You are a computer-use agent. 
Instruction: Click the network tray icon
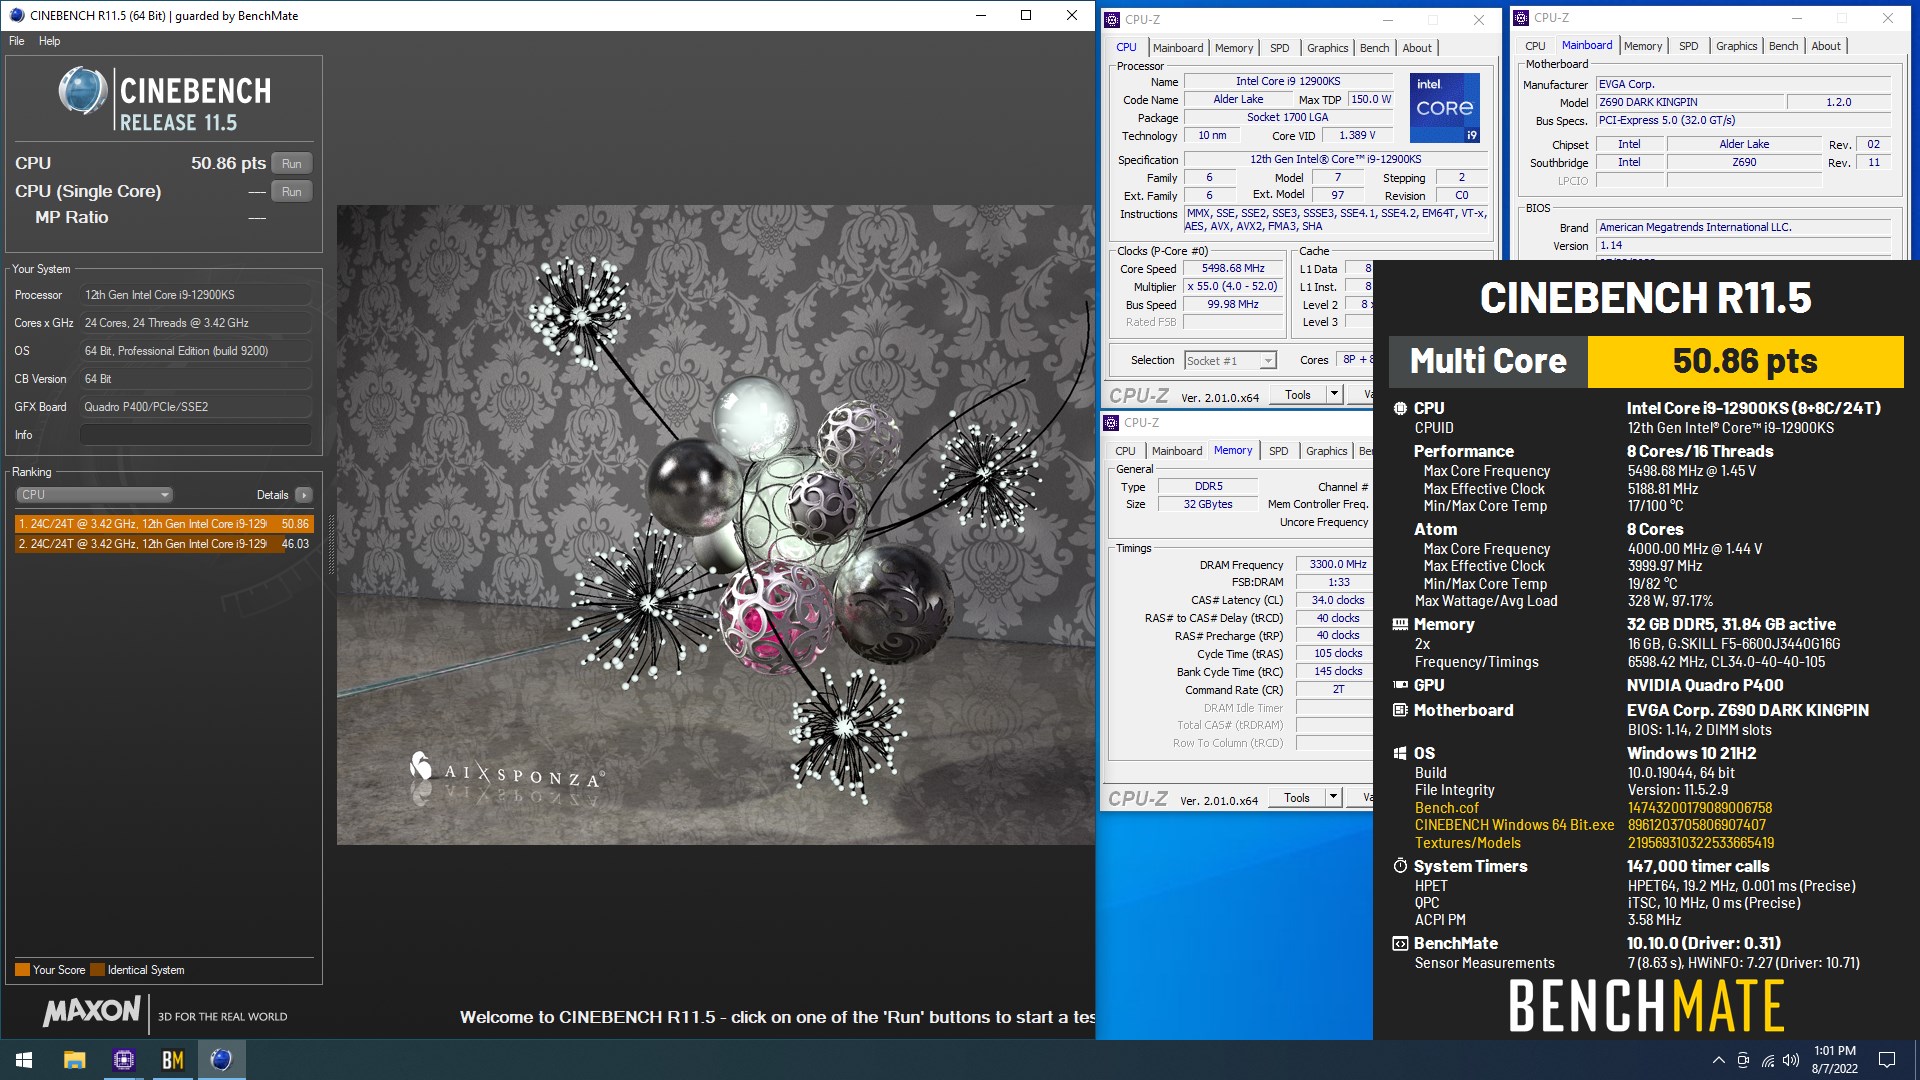tap(1767, 1060)
